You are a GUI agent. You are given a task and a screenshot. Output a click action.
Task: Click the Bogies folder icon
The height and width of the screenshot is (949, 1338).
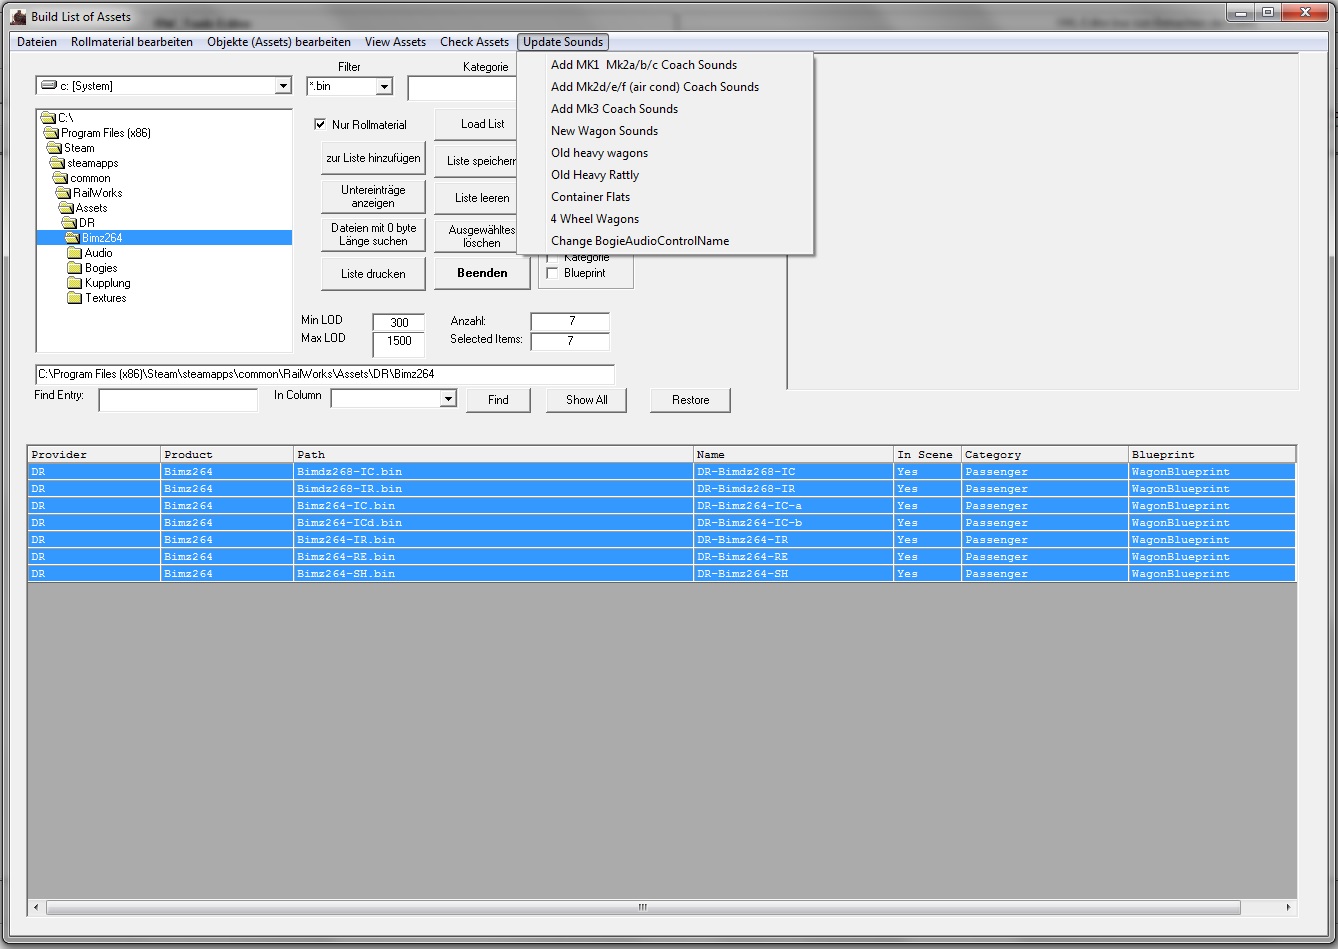74,268
